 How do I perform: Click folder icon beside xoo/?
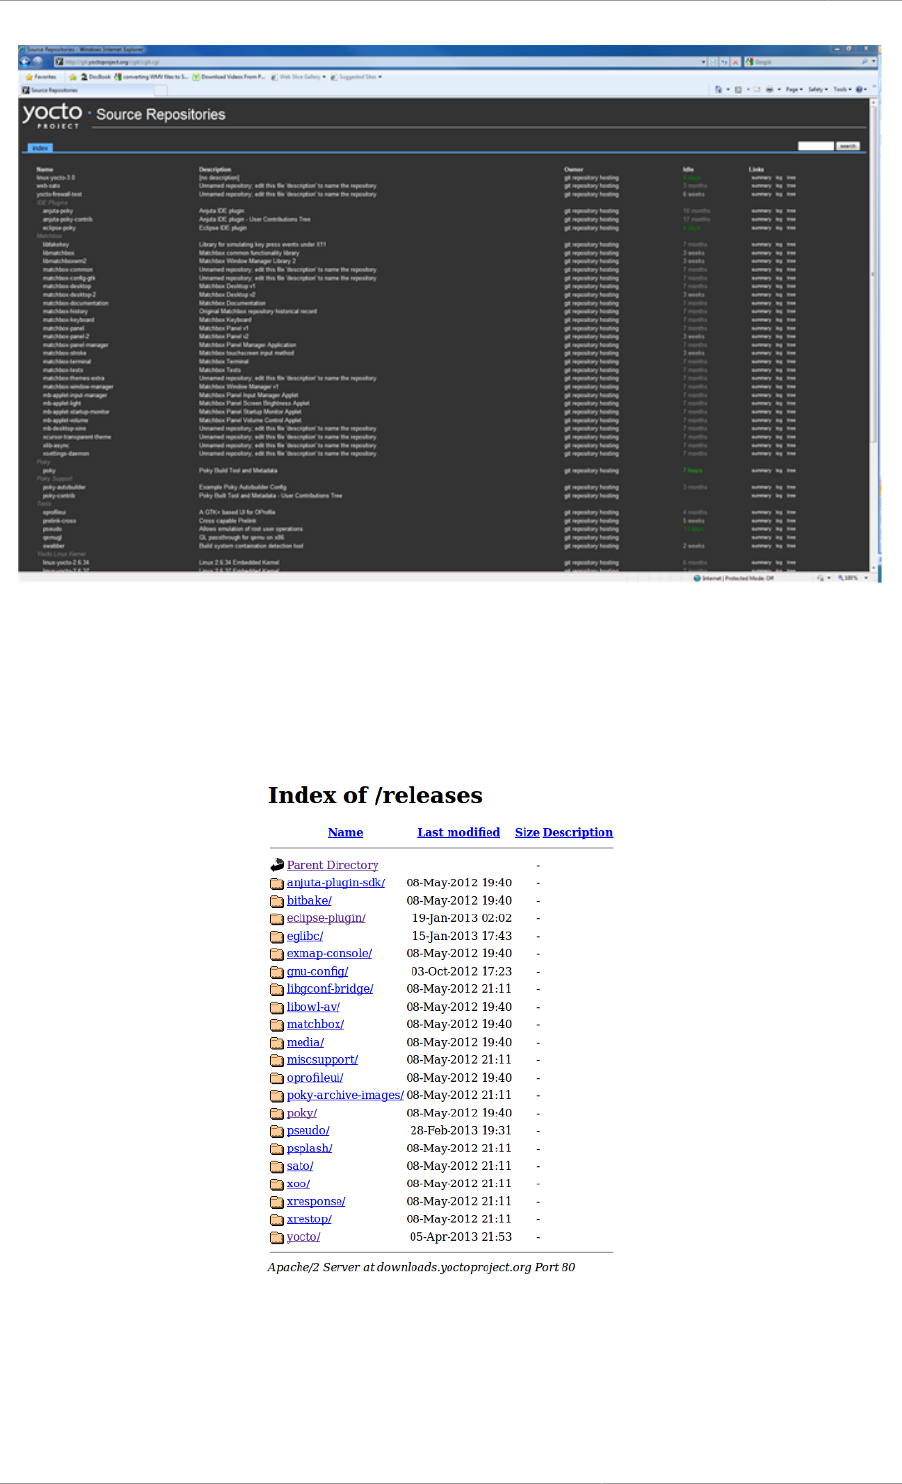[x=277, y=1184]
